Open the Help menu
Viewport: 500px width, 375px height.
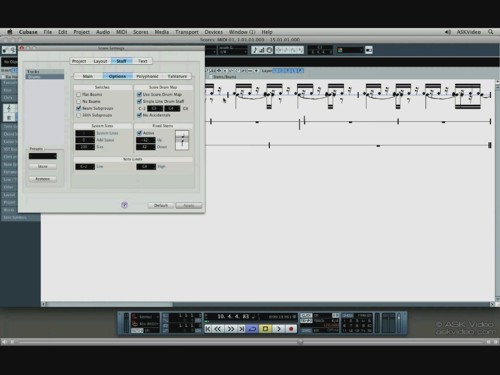click(x=267, y=32)
